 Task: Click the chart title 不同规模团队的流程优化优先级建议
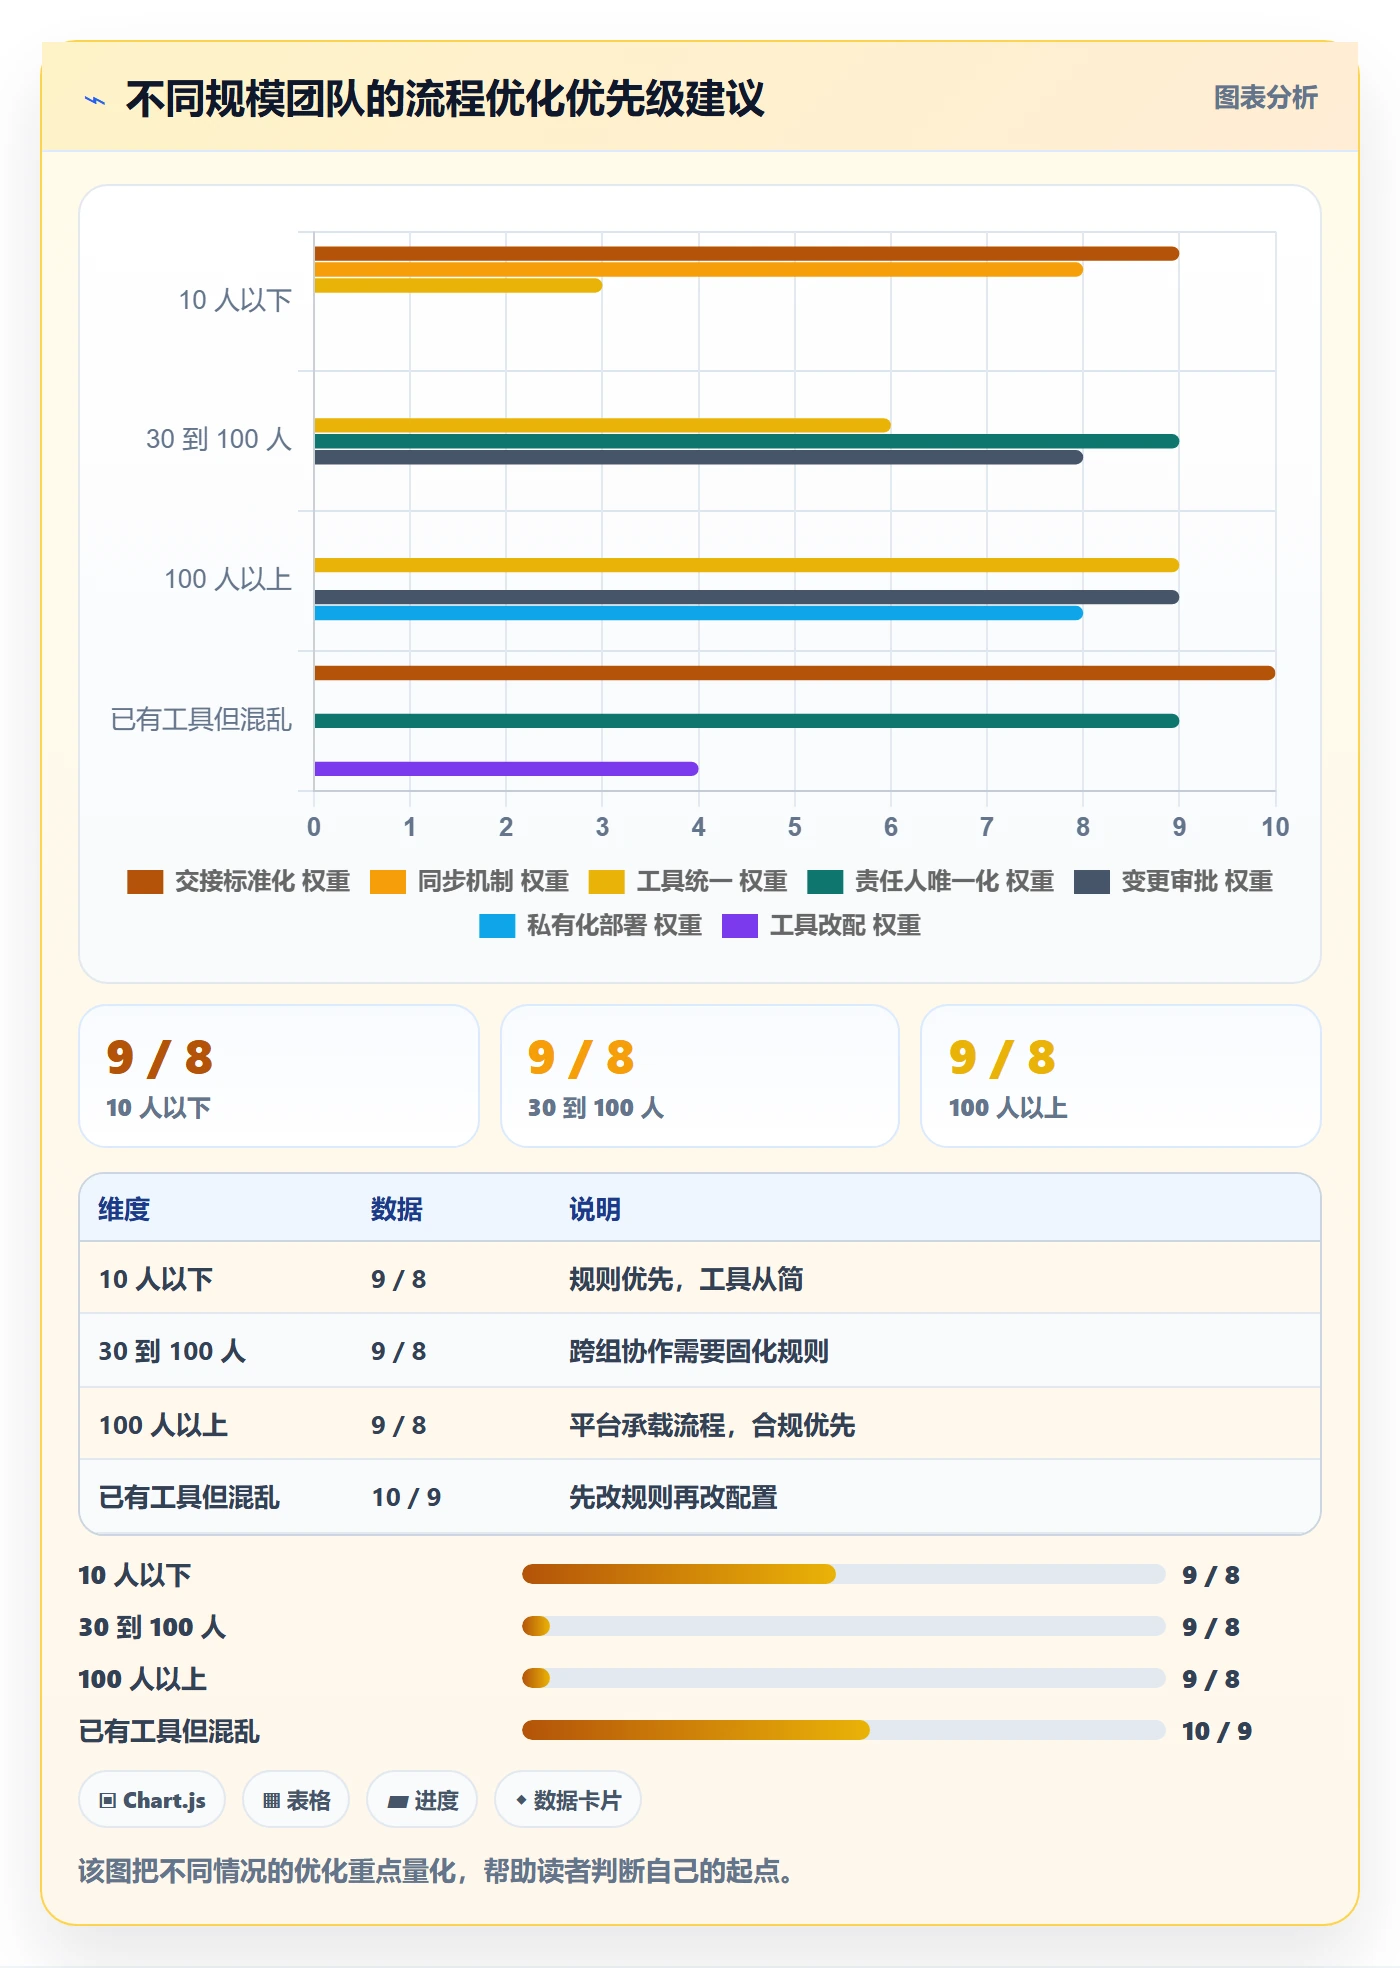[x=445, y=99]
